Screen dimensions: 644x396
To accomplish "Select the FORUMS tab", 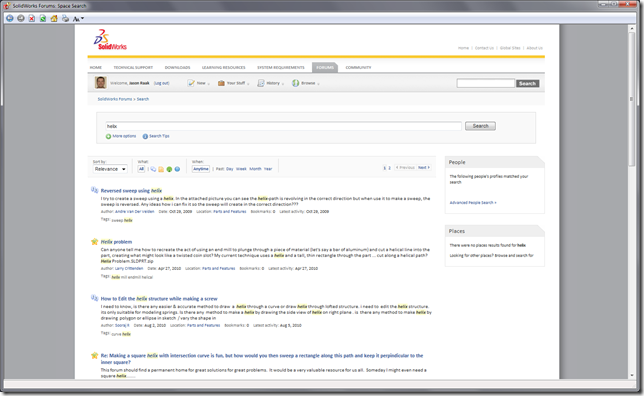I will [x=325, y=67].
